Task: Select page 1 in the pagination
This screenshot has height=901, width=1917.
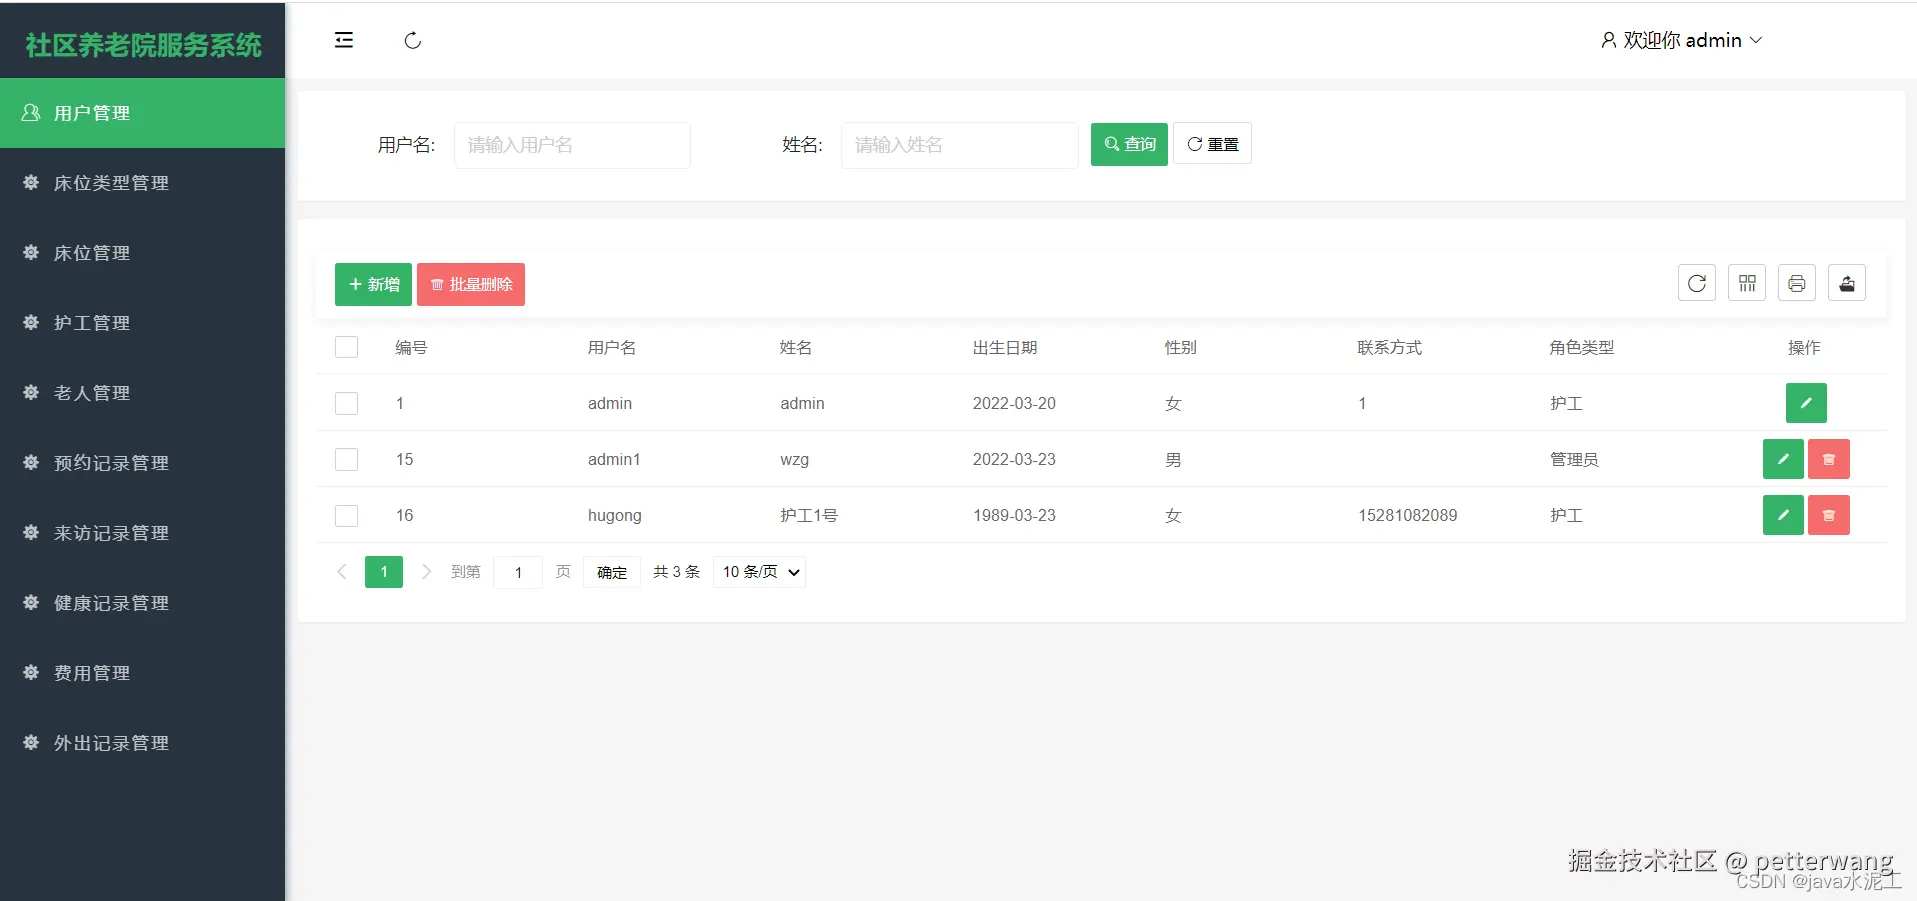Action: click(384, 572)
